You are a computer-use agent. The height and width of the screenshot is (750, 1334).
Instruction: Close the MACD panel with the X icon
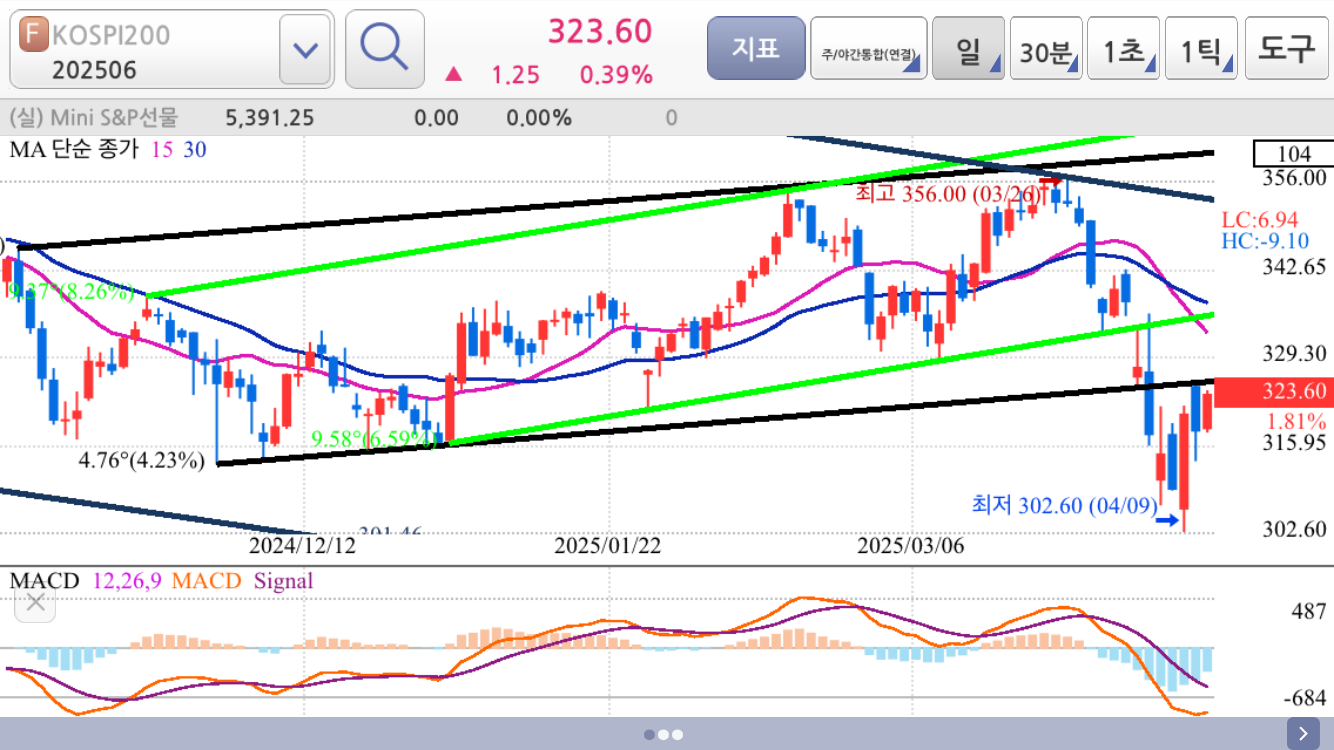point(36,602)
